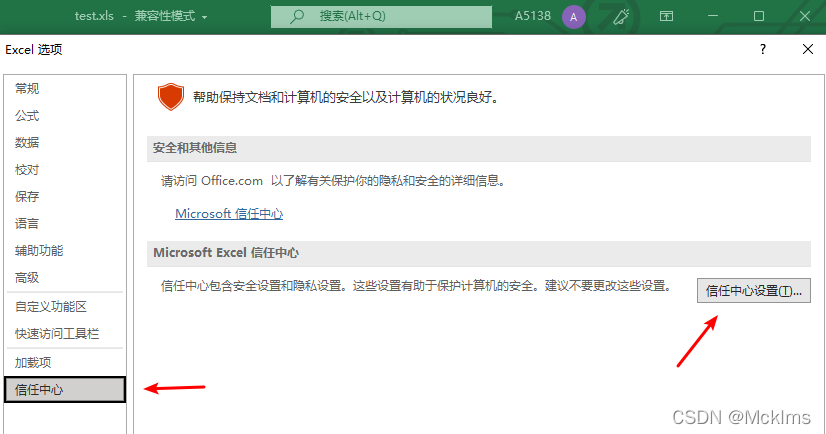The height and width of the screenshot is (434, 826).
Task: Open the purple account avatar A
Action: 574,17
